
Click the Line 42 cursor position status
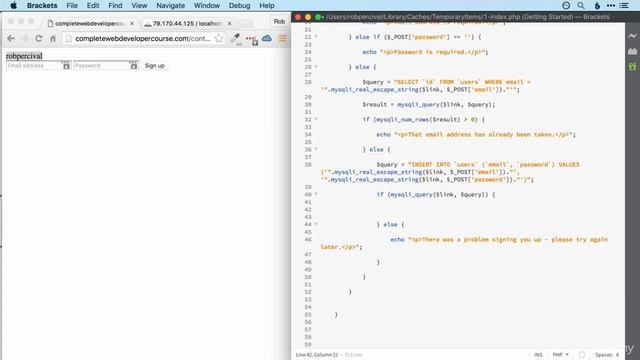point(317,355)
